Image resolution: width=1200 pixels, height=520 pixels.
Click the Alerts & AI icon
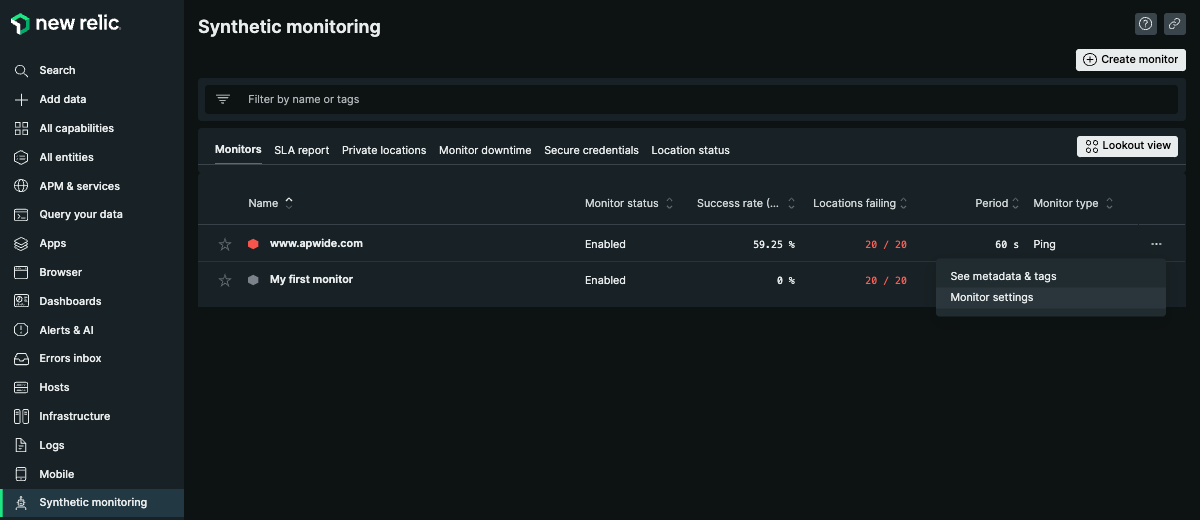point(21,330)
